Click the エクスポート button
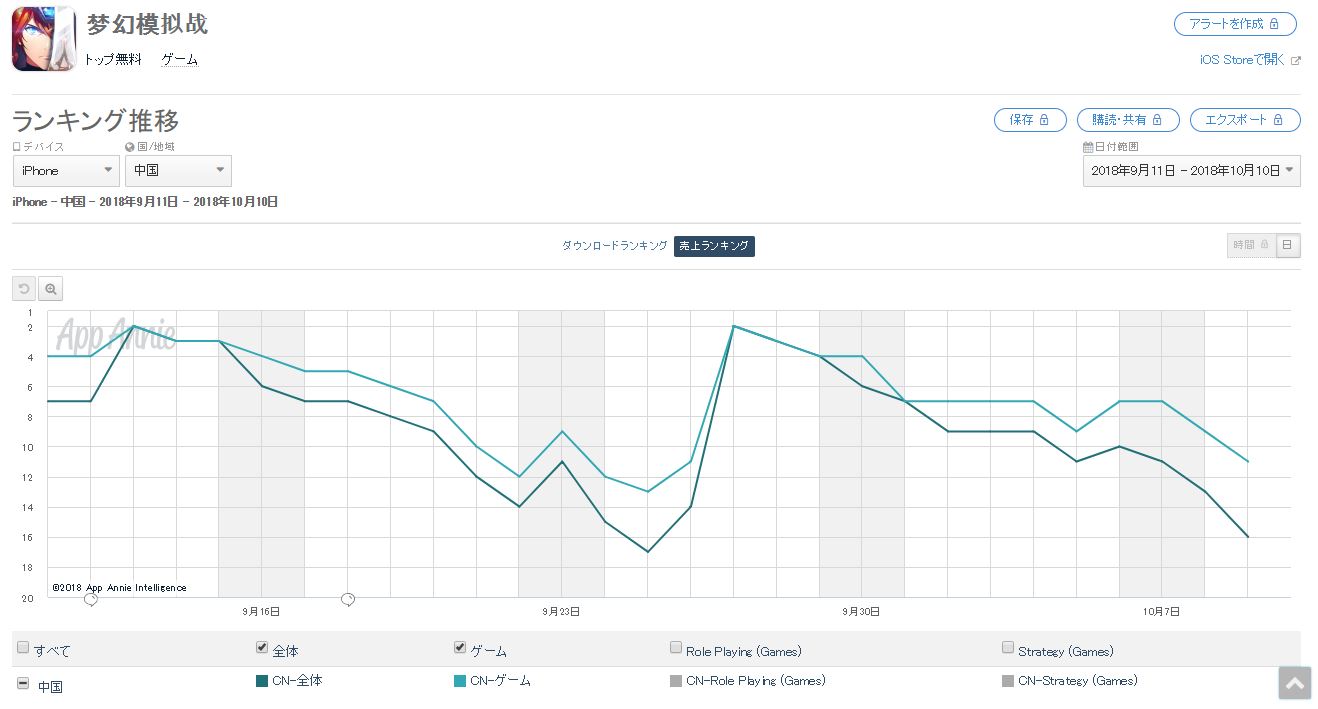This screenshot has height=709, width=1318. (1244, 120)
